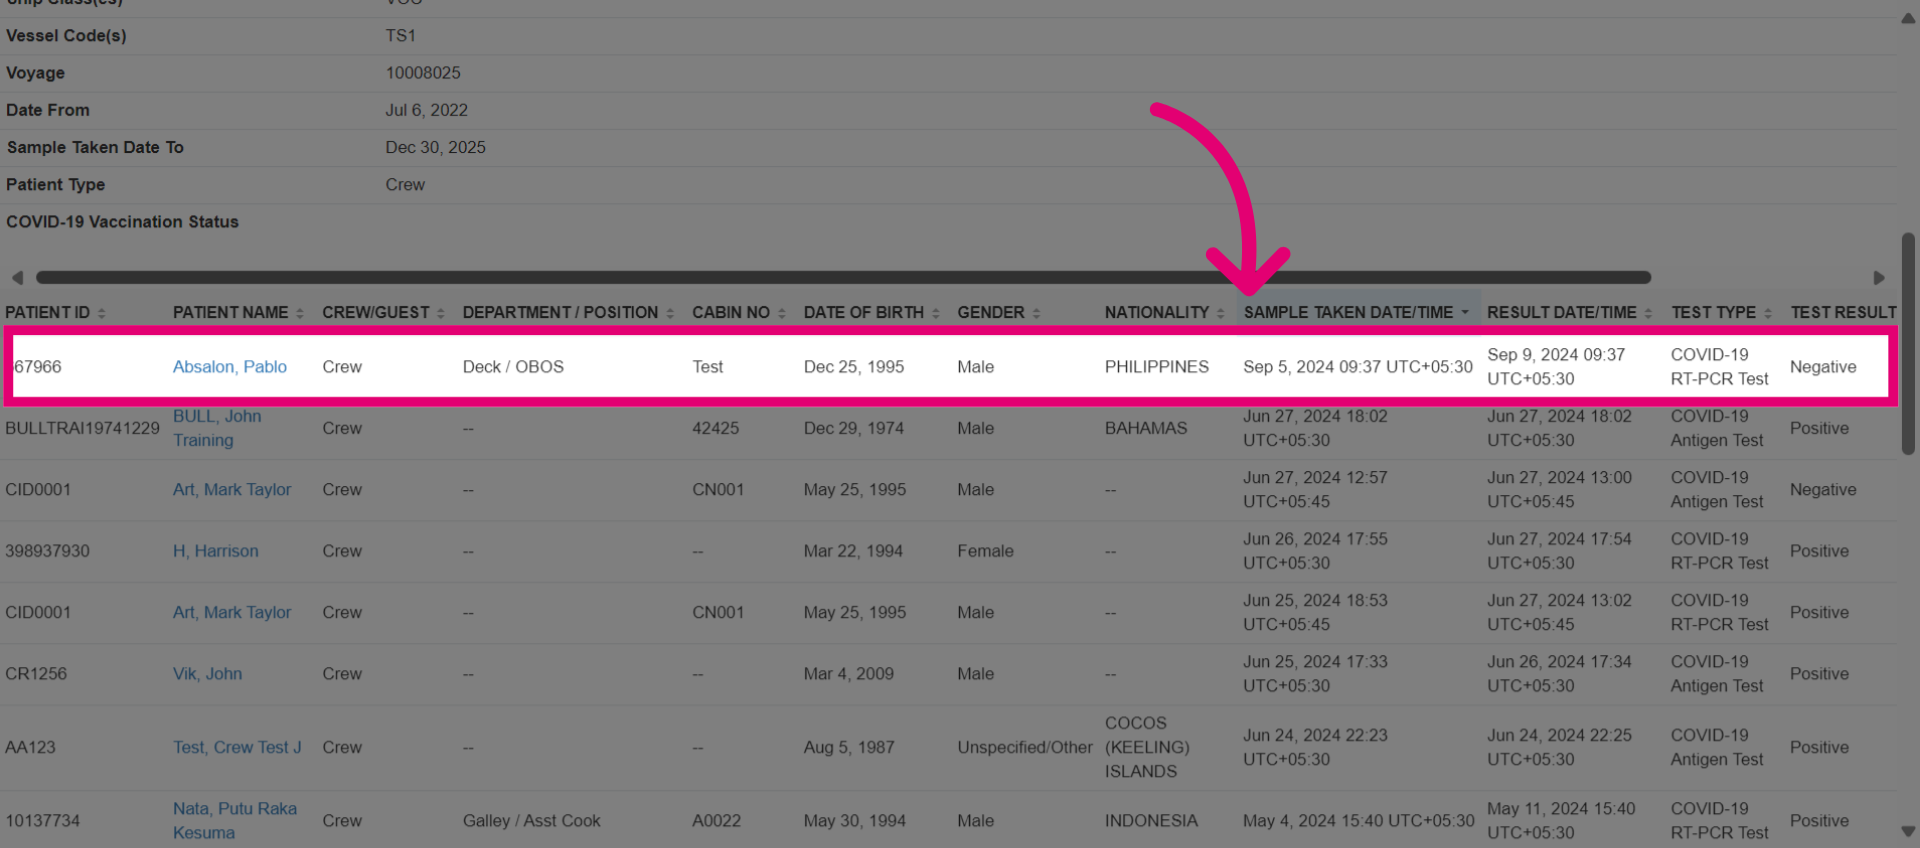
Task: Click Unspecified/Other gender cell
Action: pyautogui.click(x=1025, y=747)
